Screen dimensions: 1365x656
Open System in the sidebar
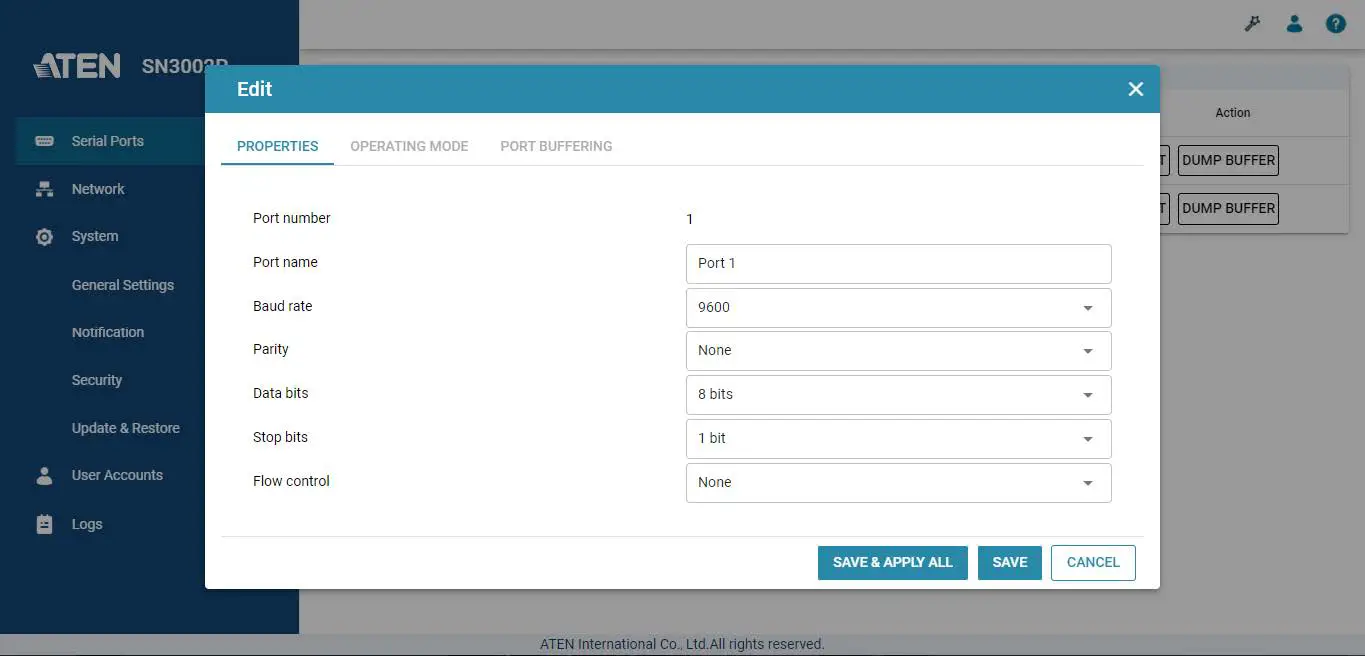pos(95,237)
